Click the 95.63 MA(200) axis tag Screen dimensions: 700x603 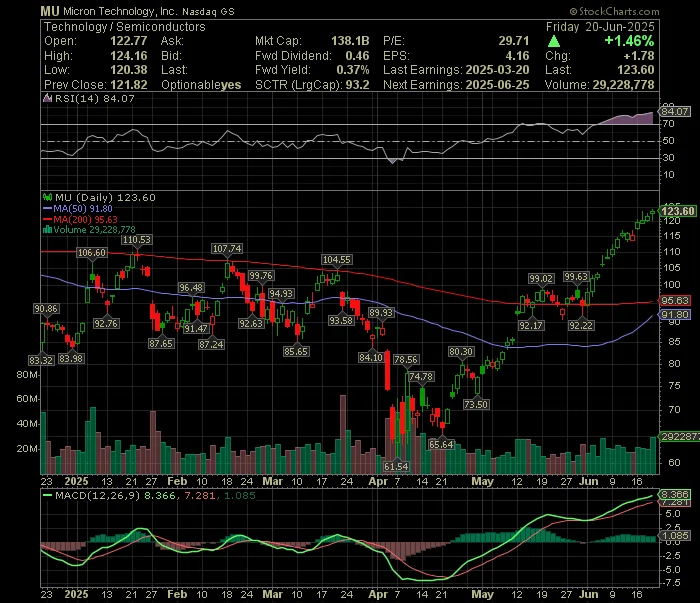(x=675, y=300)
